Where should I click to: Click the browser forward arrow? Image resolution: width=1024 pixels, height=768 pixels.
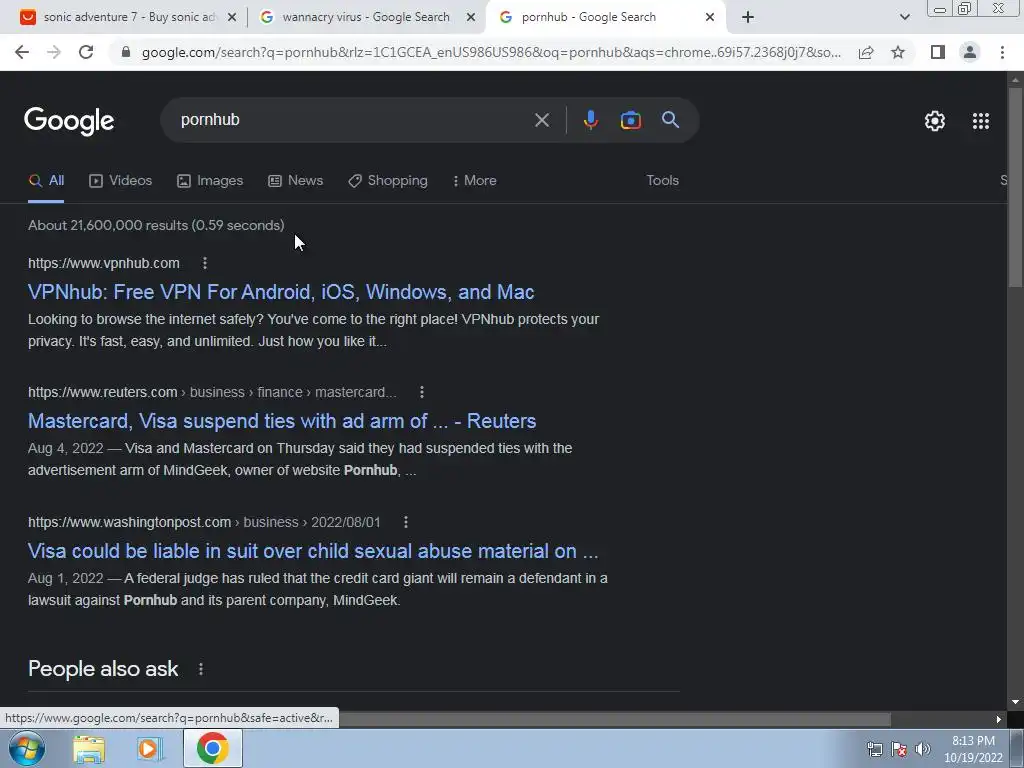coord(54,52)
